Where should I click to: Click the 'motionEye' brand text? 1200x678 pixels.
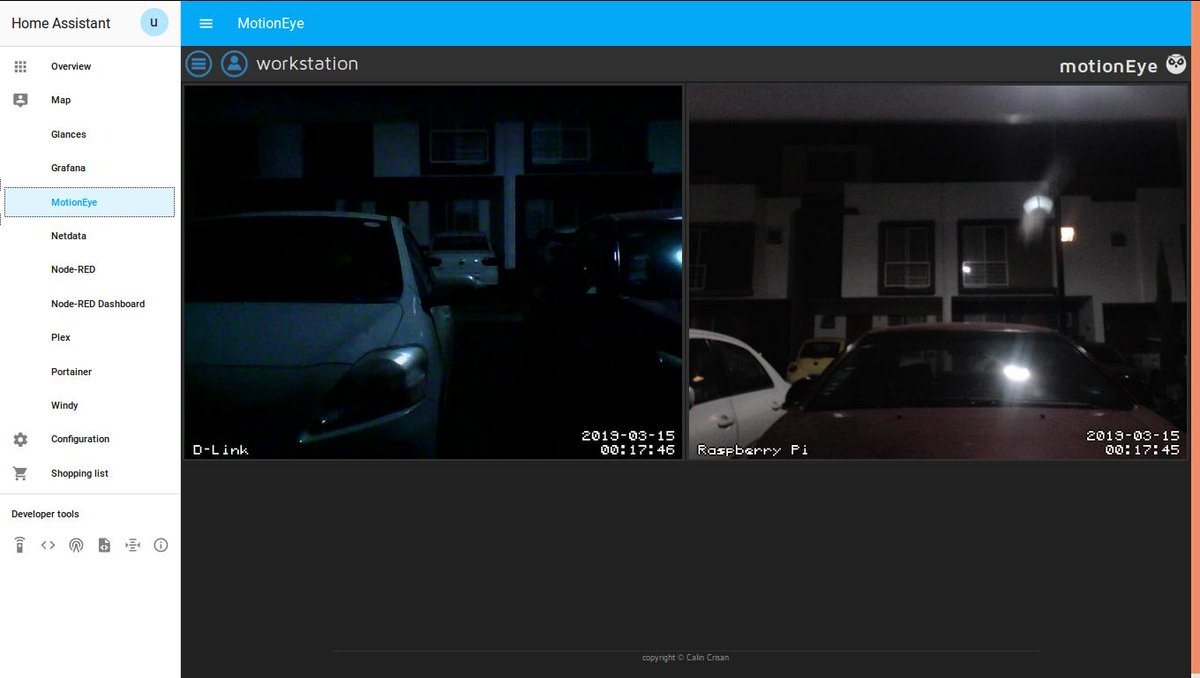coord(1109,66)
